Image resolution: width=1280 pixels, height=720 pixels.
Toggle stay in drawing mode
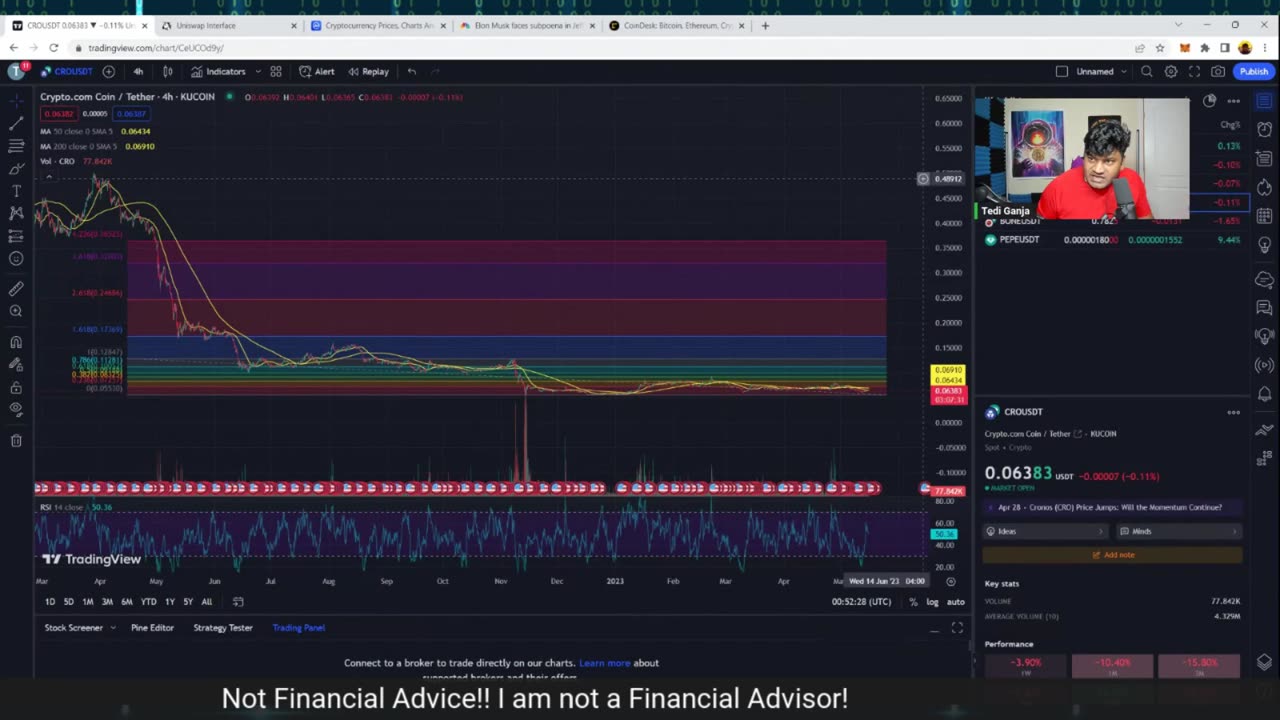tap(16, 365)
